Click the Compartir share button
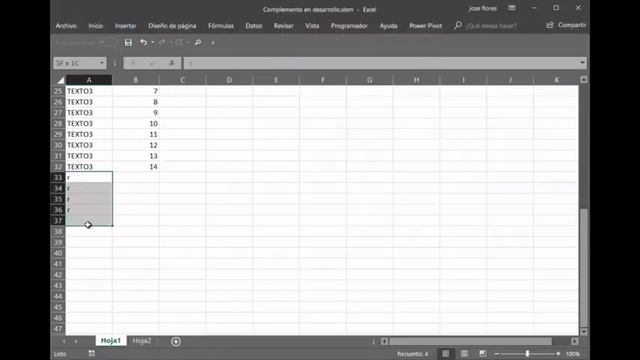 click(x=566, y=25)
